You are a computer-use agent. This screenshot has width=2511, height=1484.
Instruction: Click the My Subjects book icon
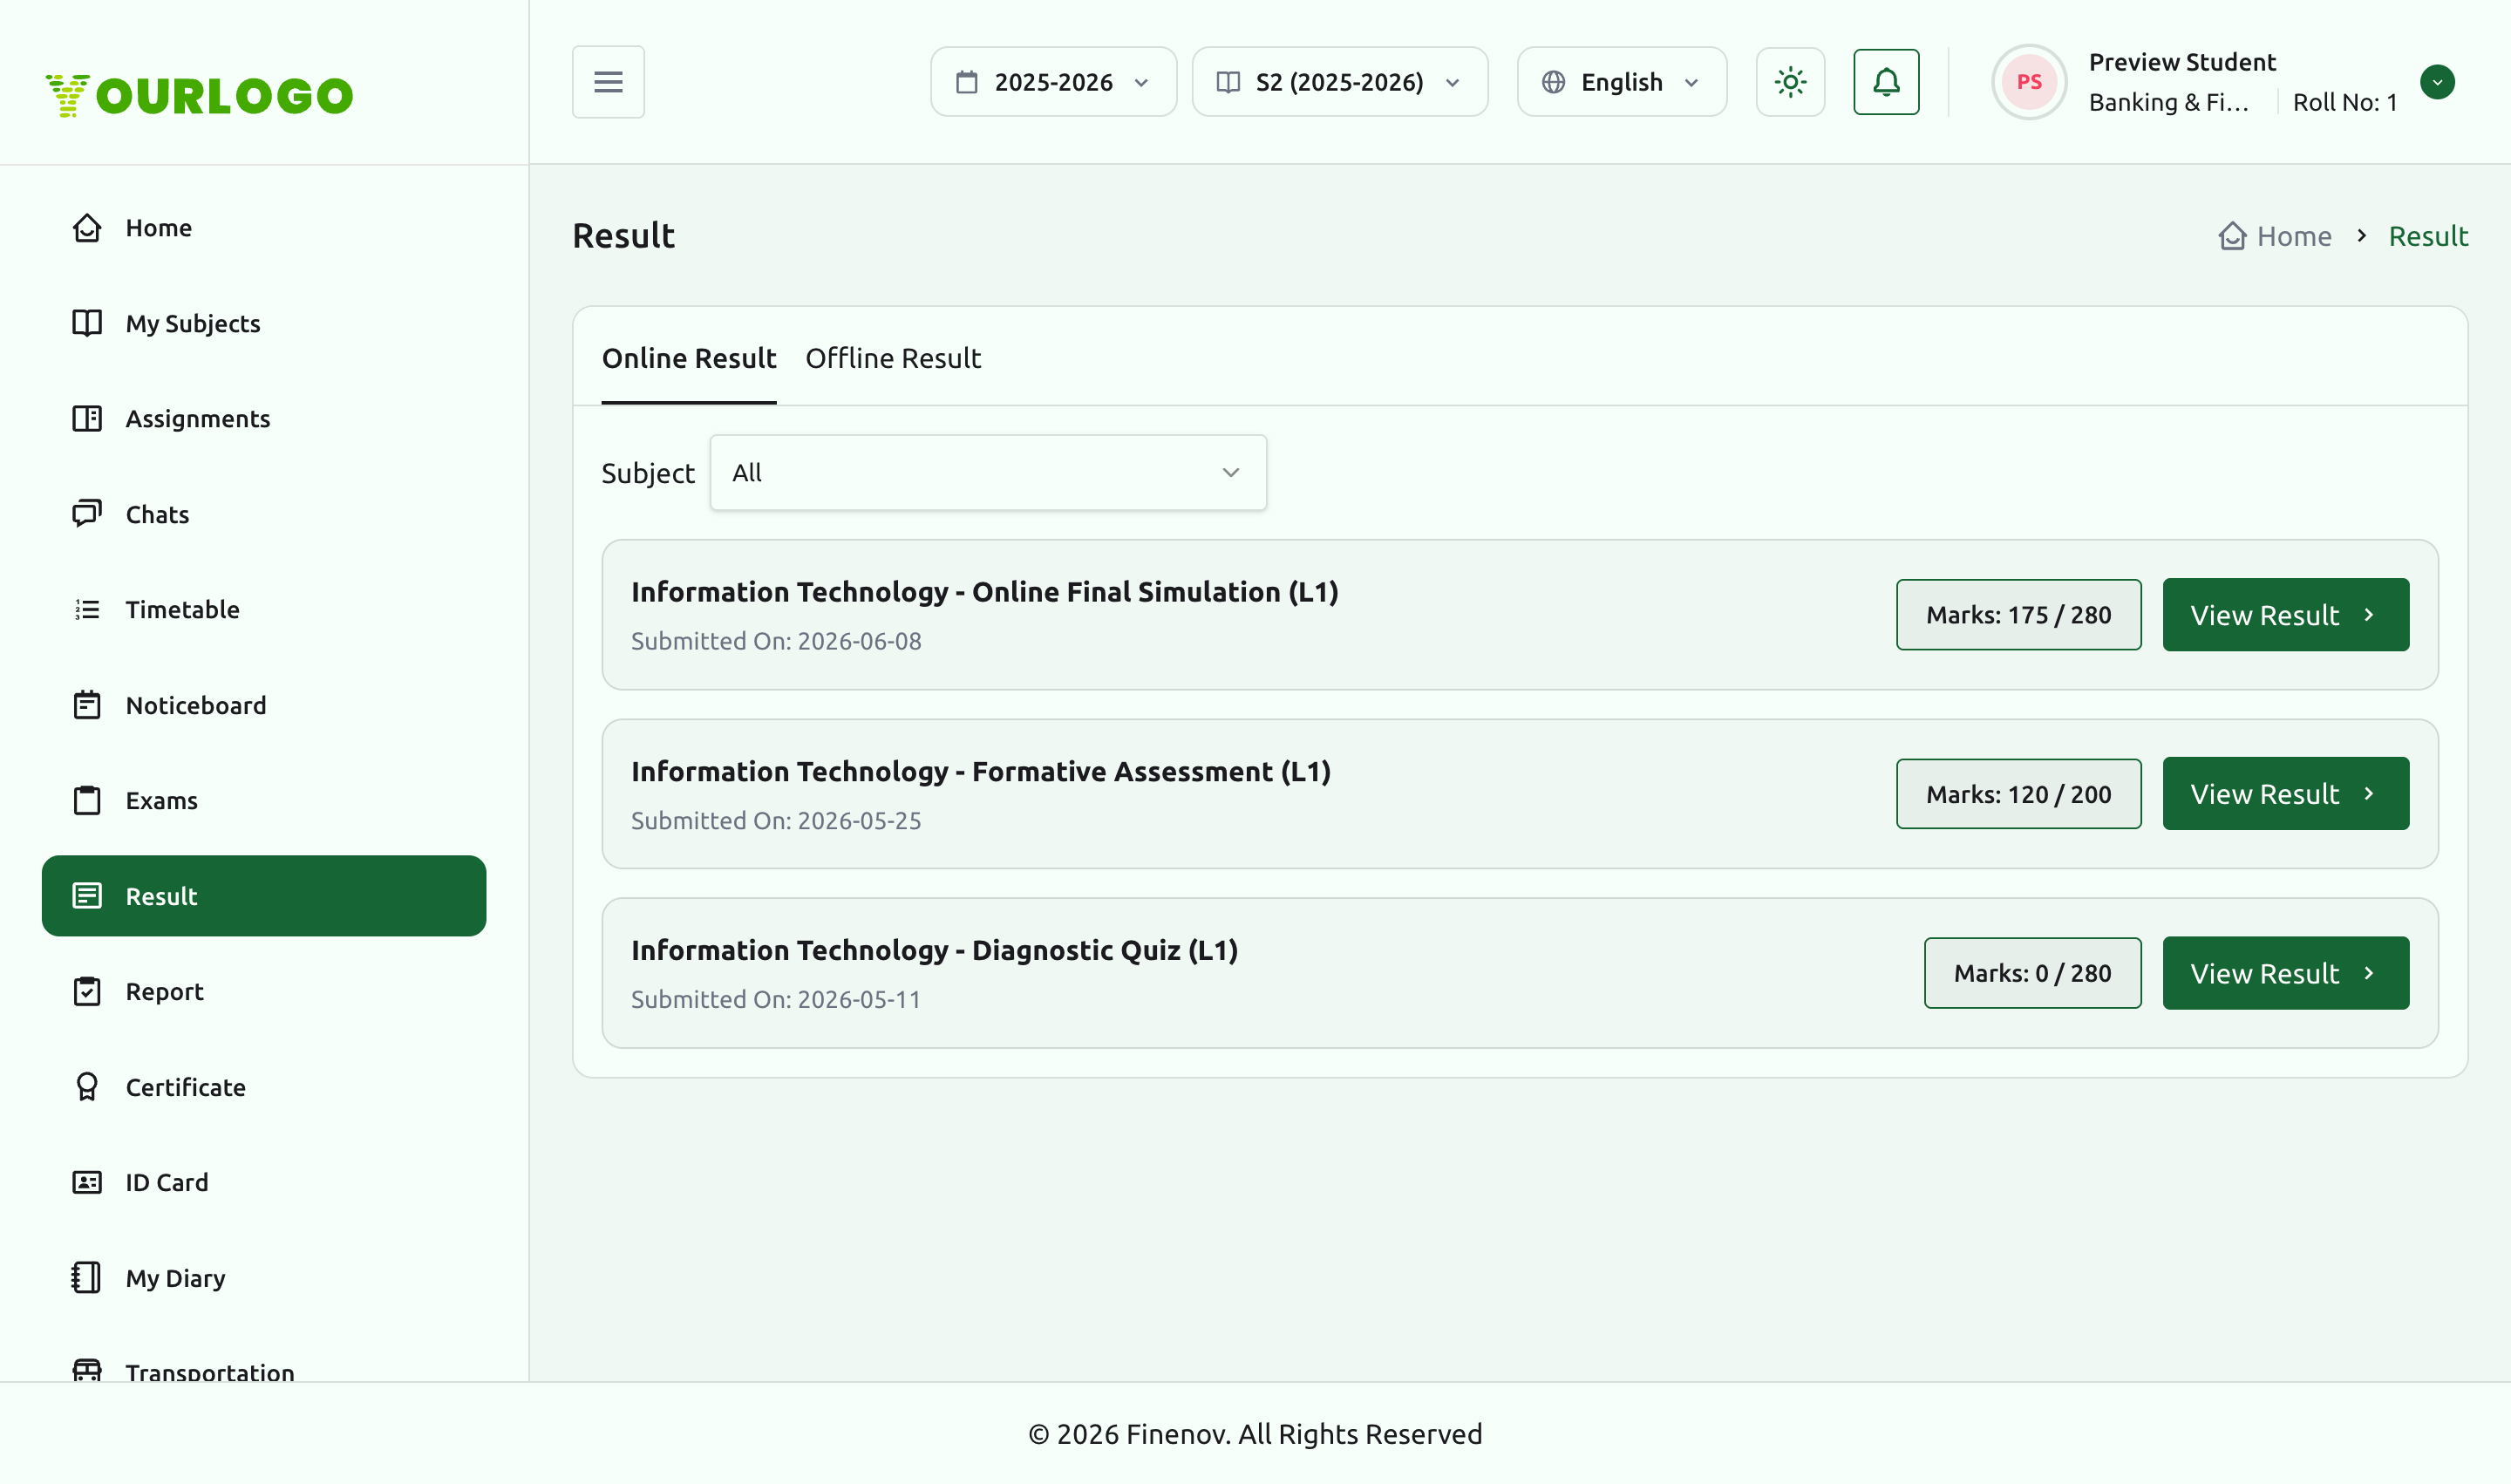[x=87, y=323]
